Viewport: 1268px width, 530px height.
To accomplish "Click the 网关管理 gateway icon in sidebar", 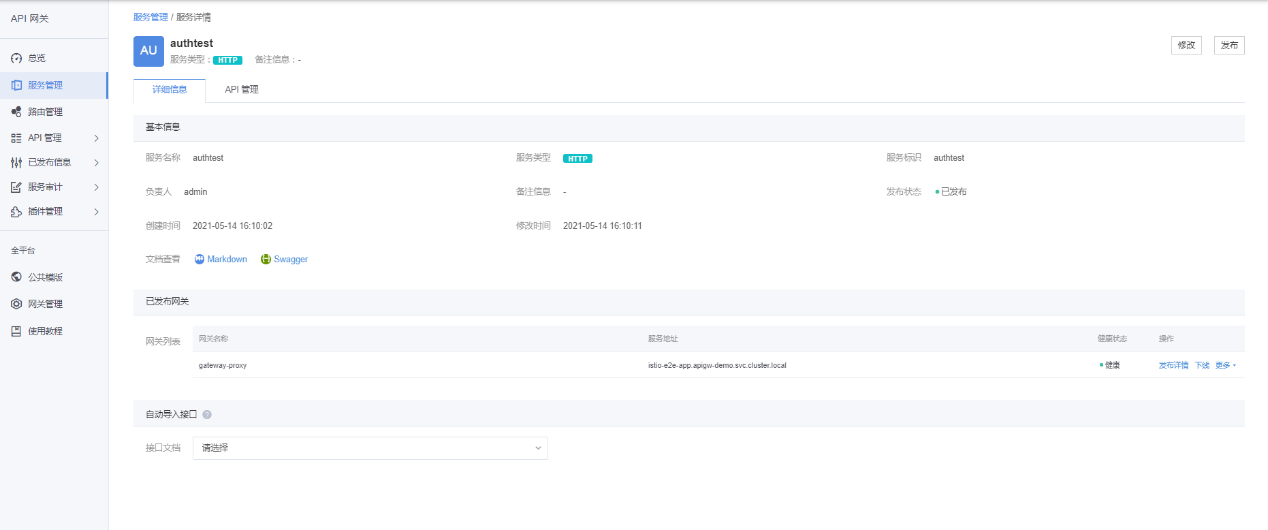I will tap(16, 304).
